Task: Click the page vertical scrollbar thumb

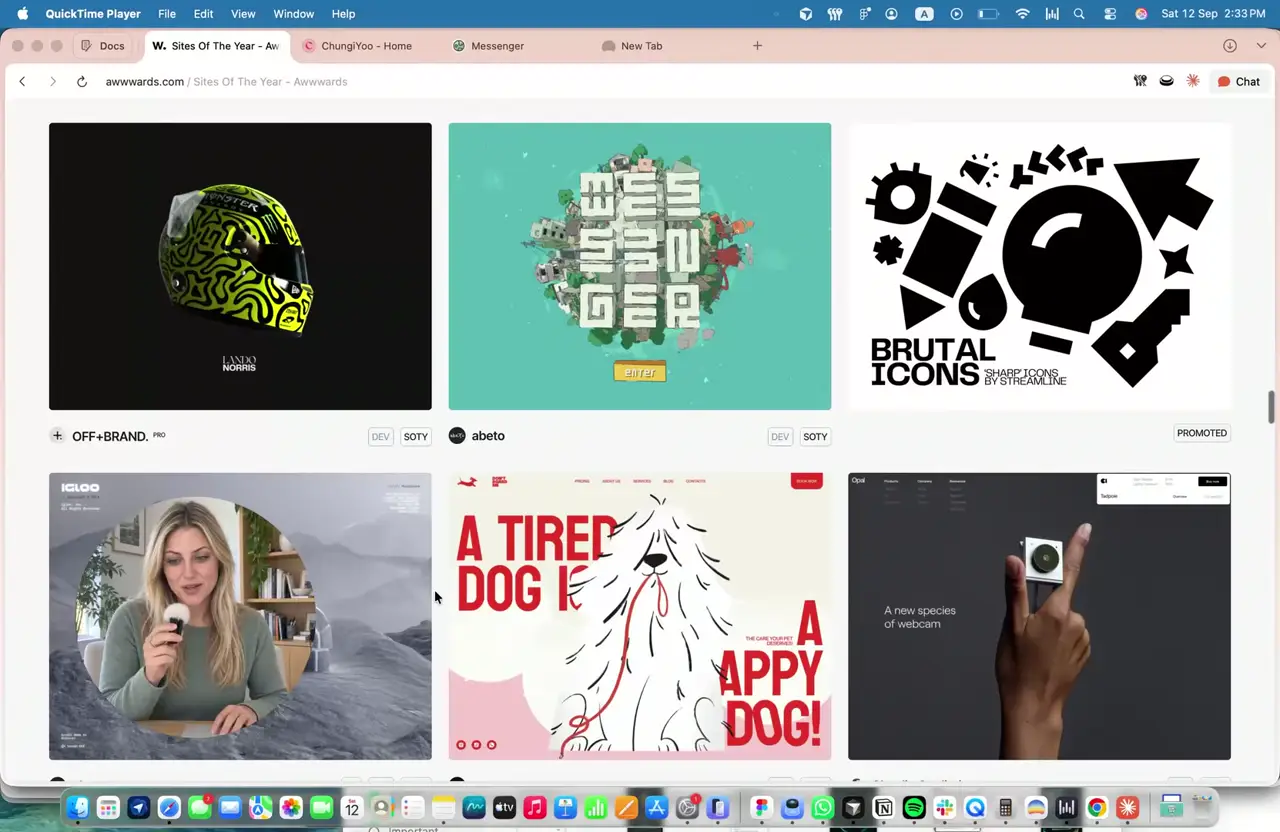Action: [1272, 408]
